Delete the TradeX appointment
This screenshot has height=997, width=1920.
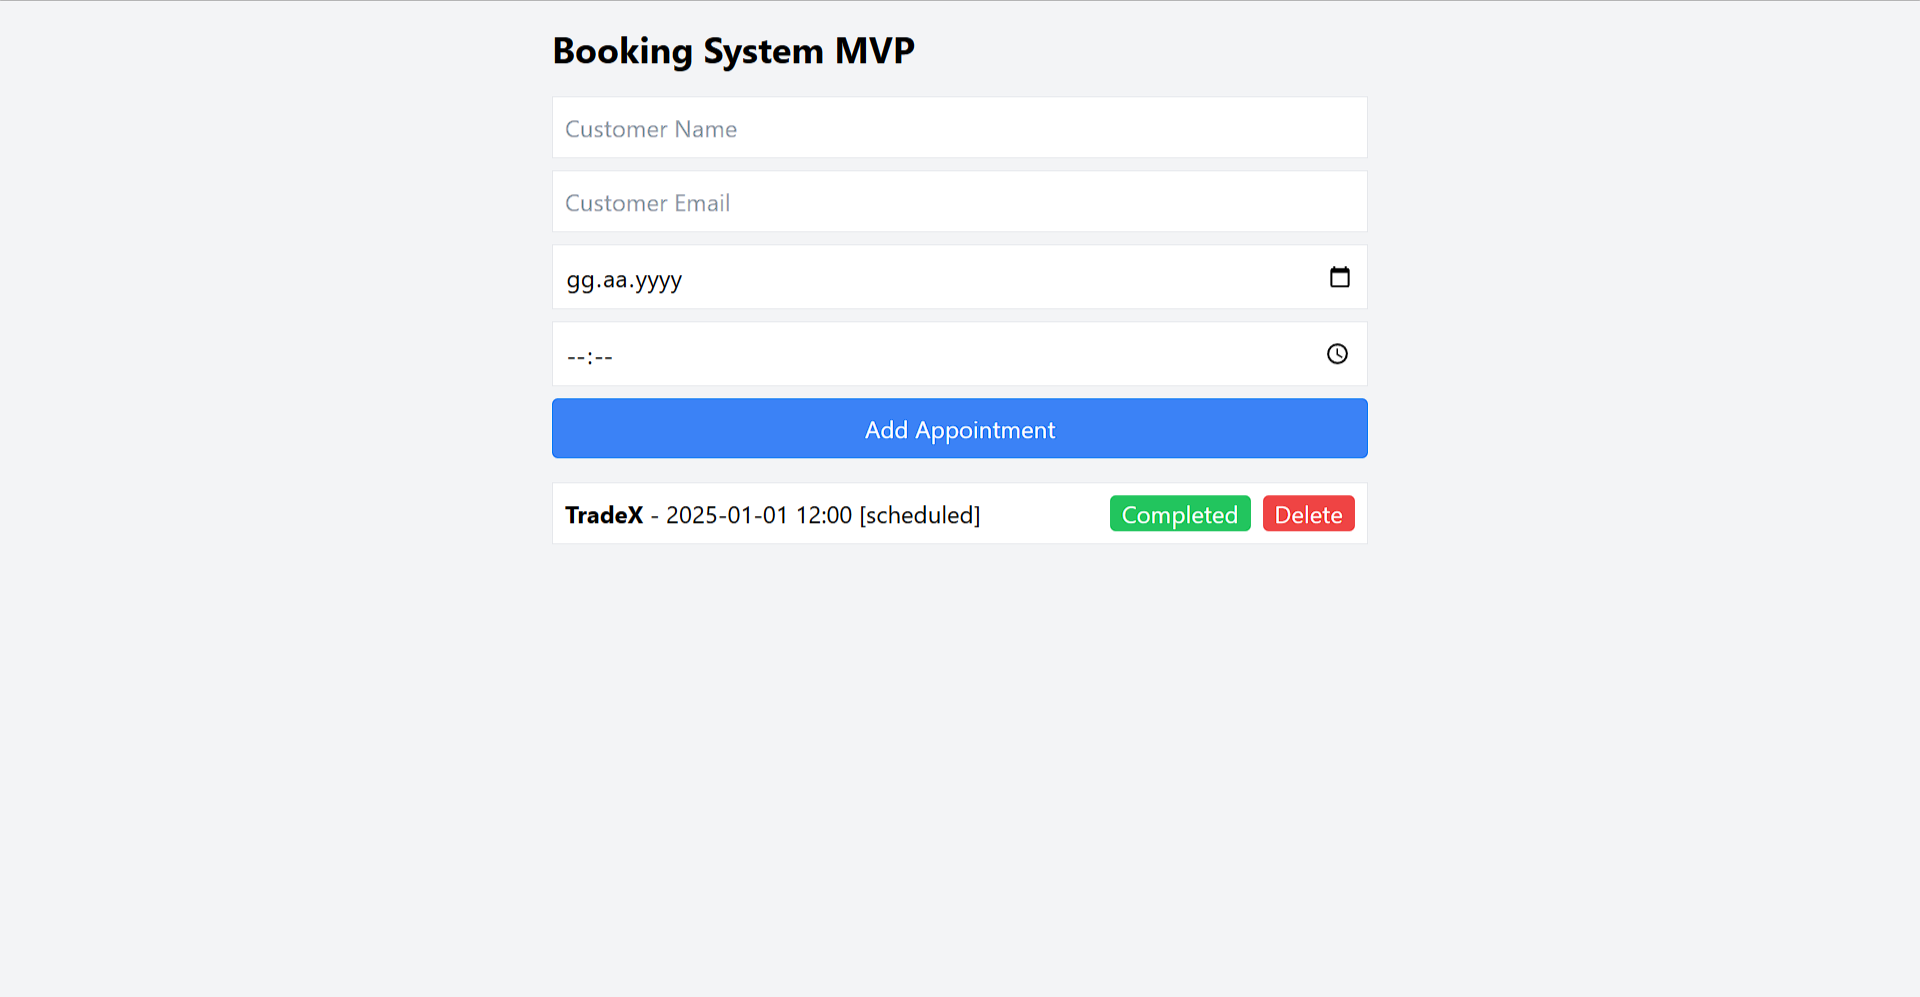click(x=1307, y=514)
